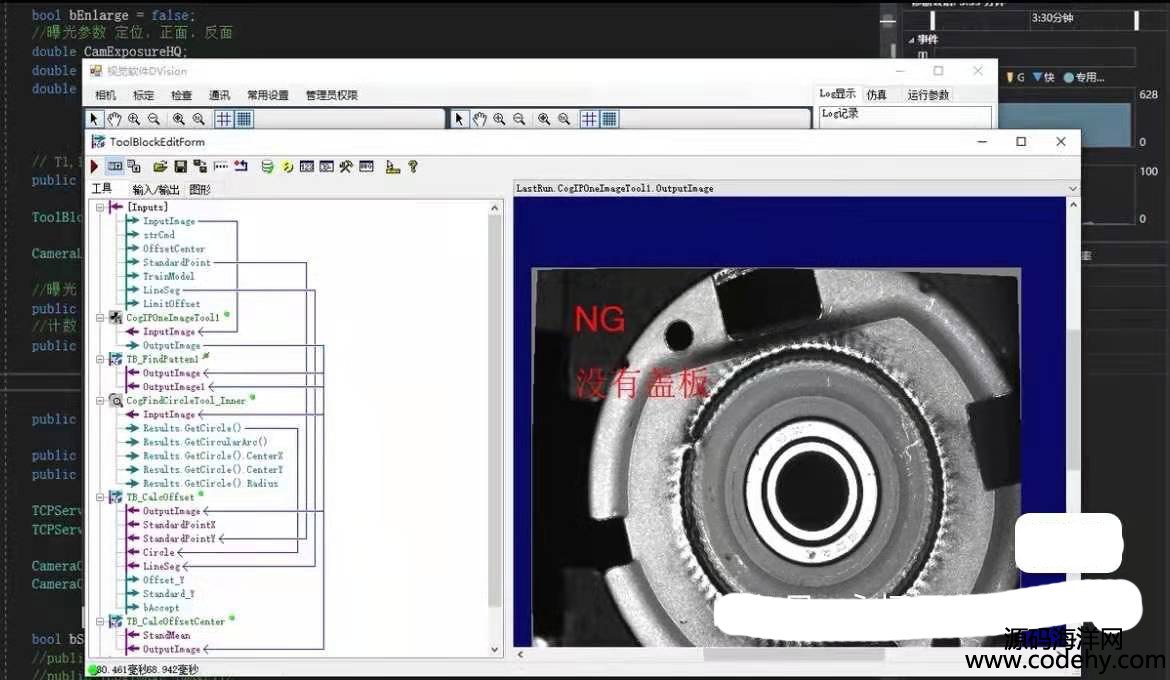Switch to the 仿真 tab
The height and width of the screenshot is (680, 1170).
877,95
